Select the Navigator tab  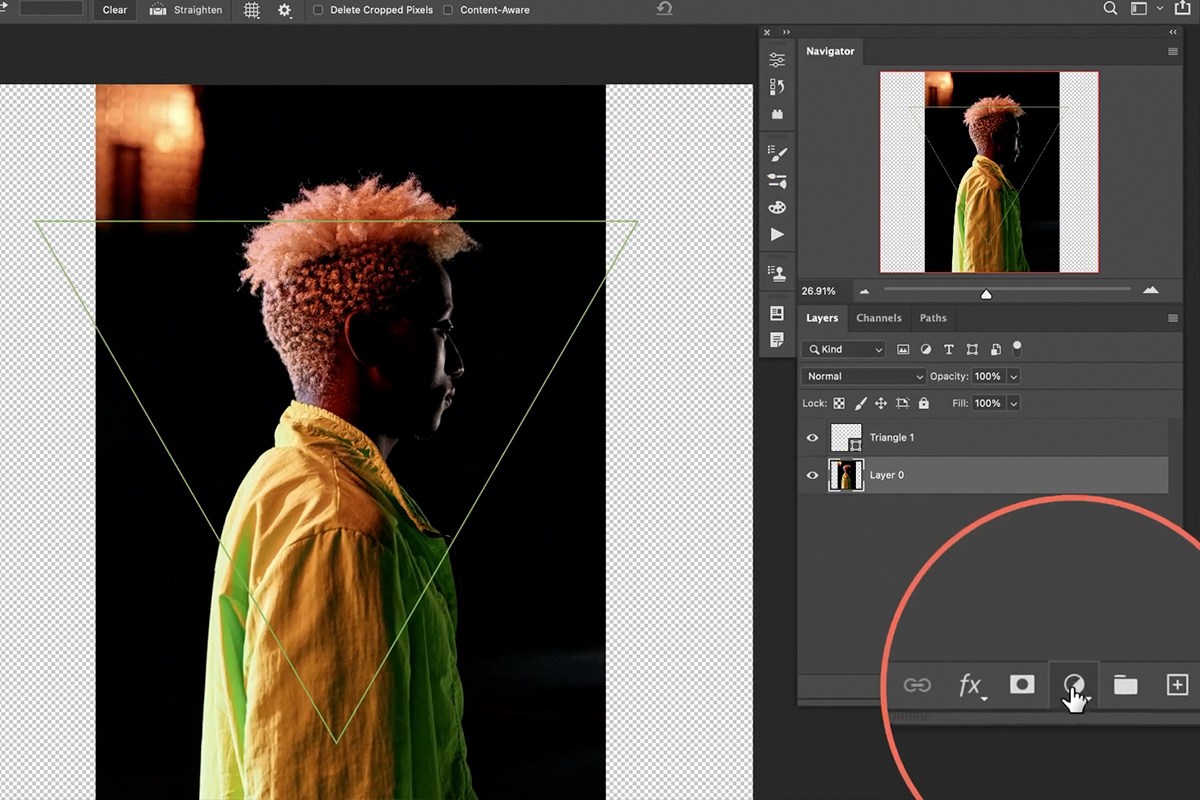830,51
